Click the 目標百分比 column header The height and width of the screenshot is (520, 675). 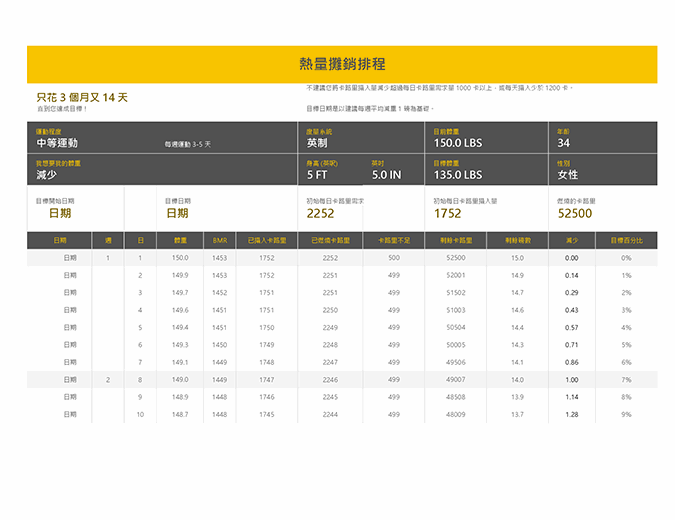[626, 241]
